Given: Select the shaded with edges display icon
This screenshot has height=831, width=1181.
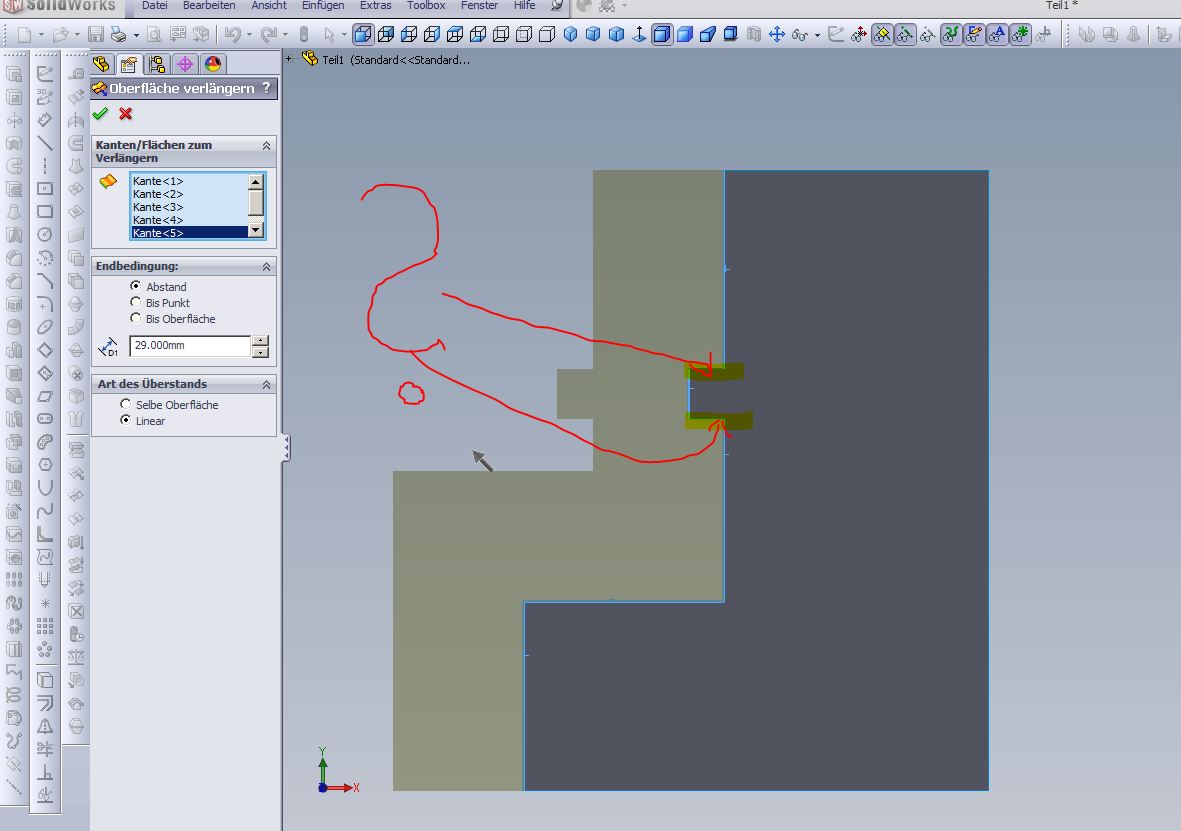Looking at the screenshot, I should coord(662,35).
